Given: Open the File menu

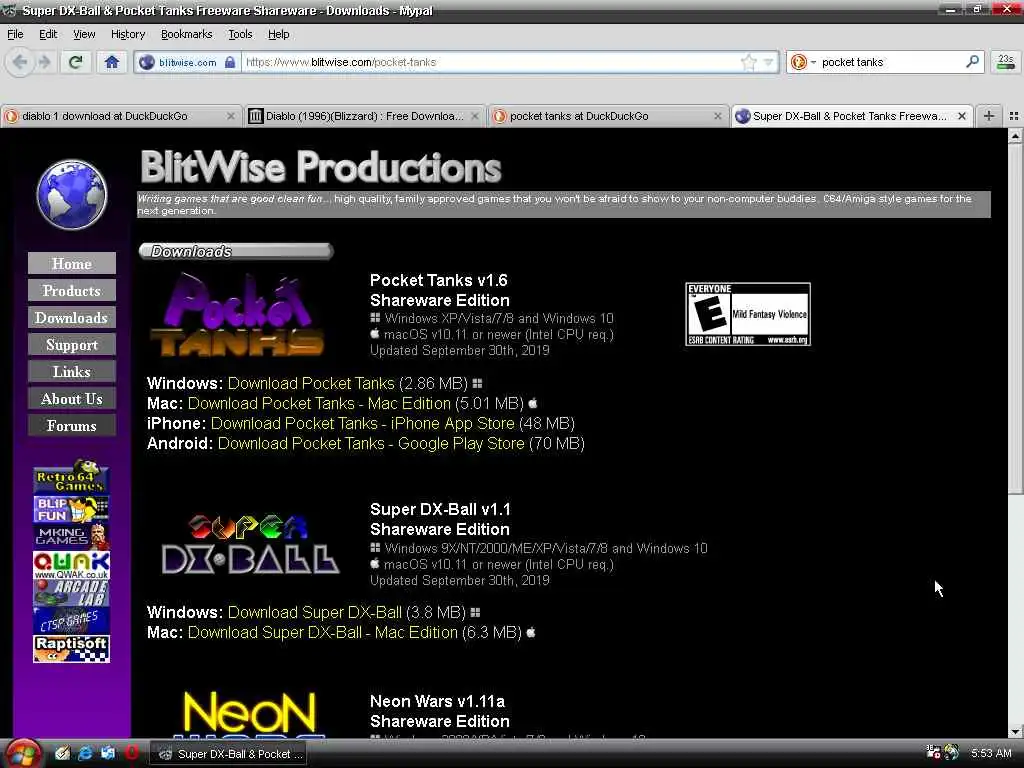Looking at the screenshot, I should click(x=15, y=34).
